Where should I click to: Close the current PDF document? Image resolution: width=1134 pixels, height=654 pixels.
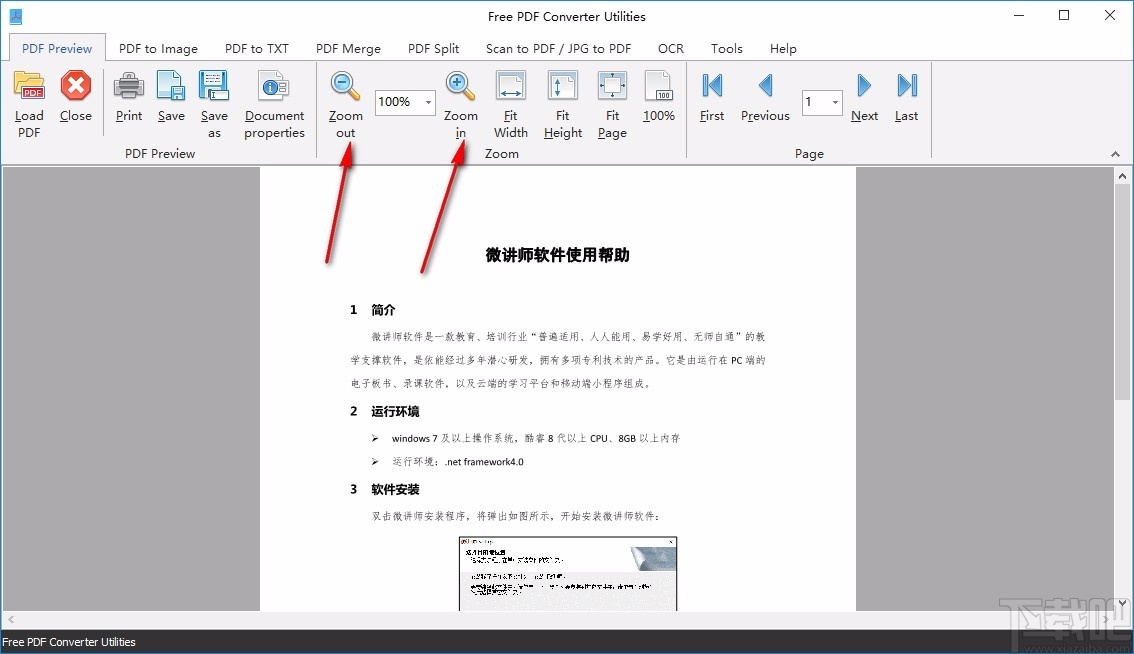point(75,100)
